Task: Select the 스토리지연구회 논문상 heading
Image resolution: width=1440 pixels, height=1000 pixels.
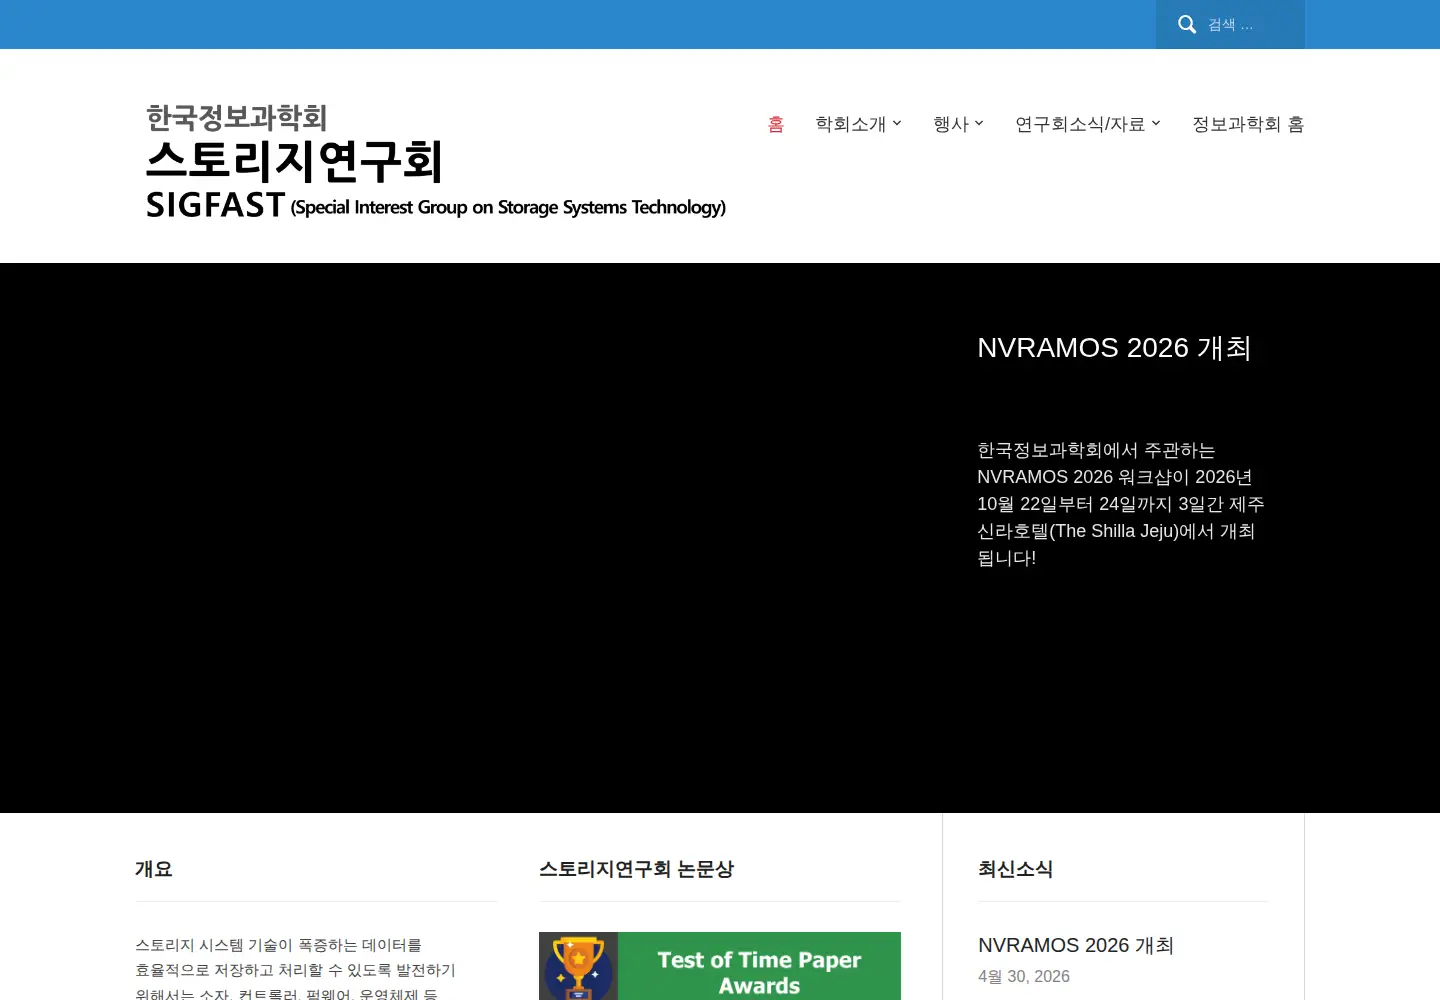Action: (636, 869)
